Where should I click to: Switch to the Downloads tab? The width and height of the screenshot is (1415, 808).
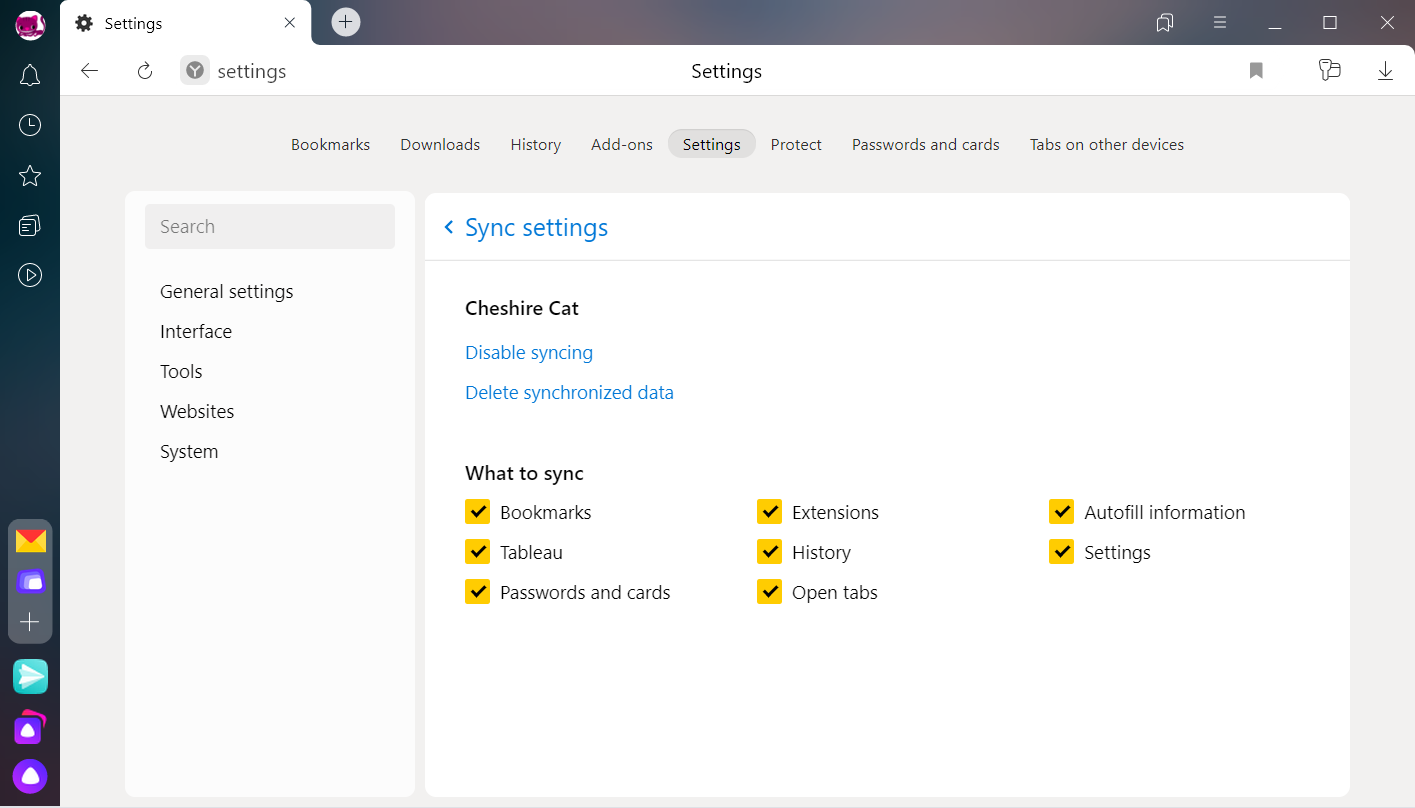point(440,144)
